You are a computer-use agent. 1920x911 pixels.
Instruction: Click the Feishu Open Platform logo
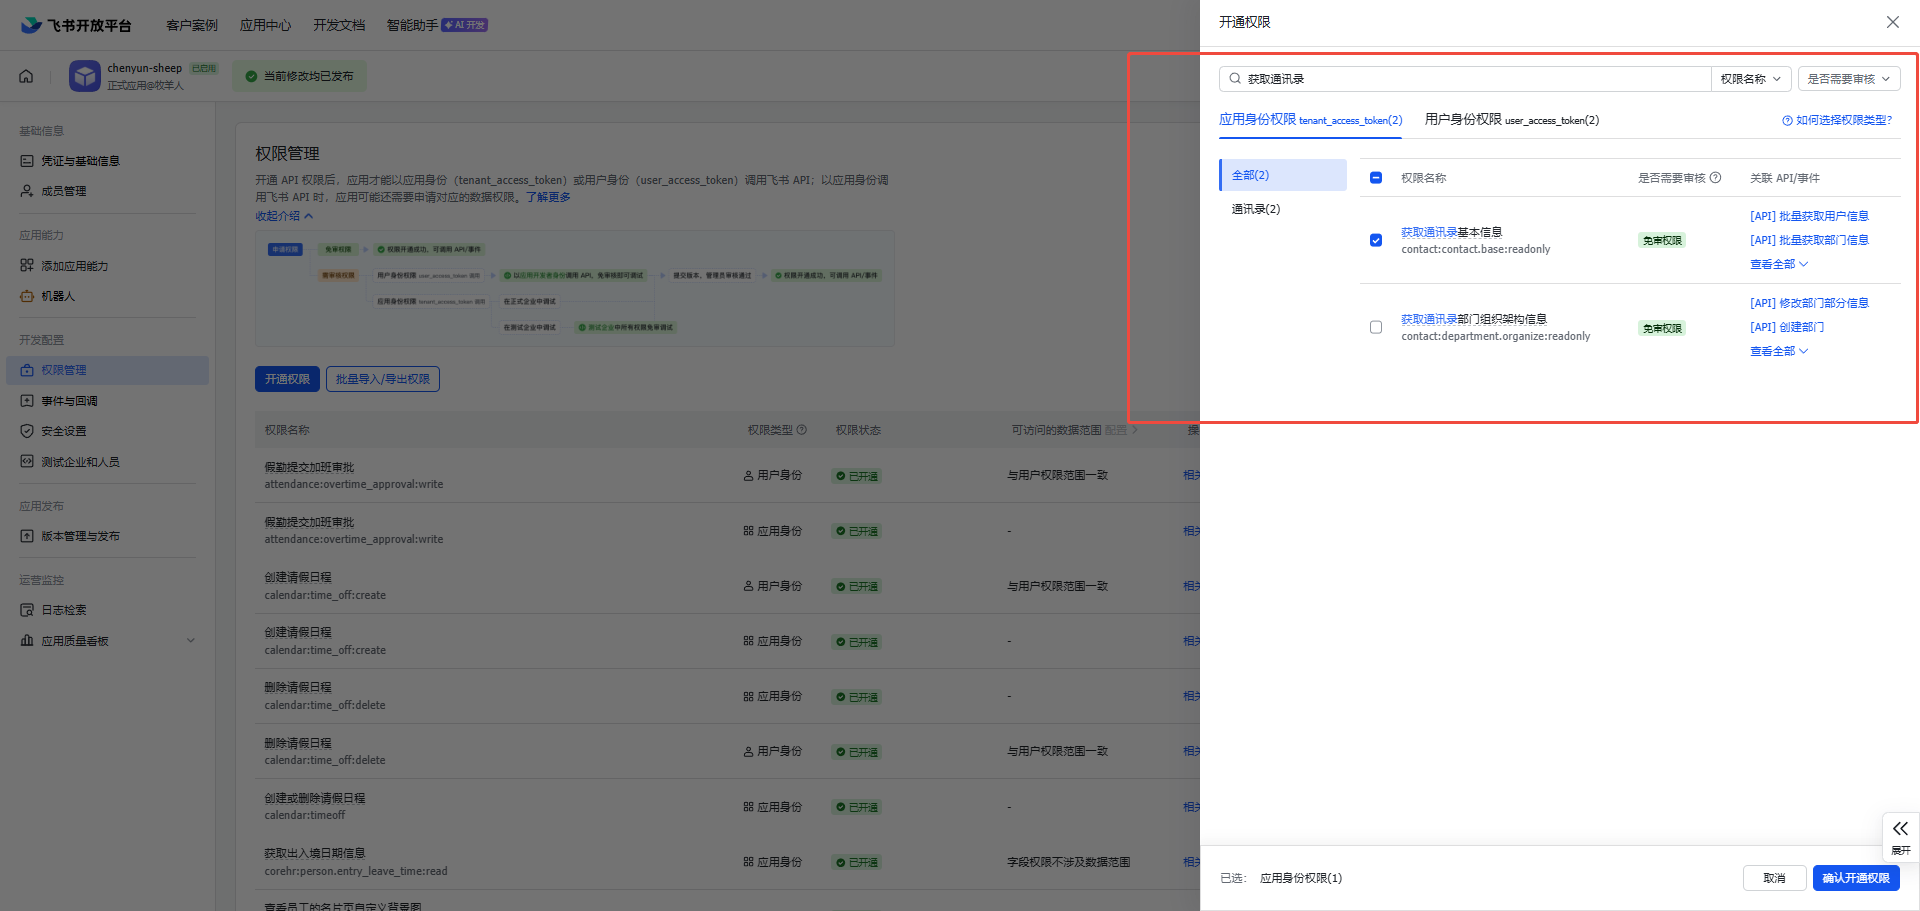76,25
